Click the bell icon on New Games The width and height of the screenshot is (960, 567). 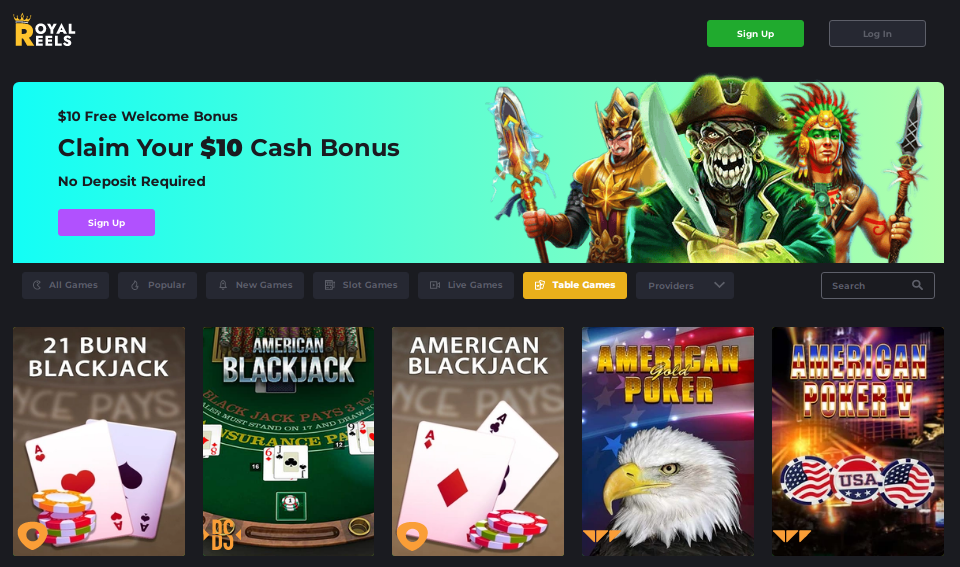point(223,285)
